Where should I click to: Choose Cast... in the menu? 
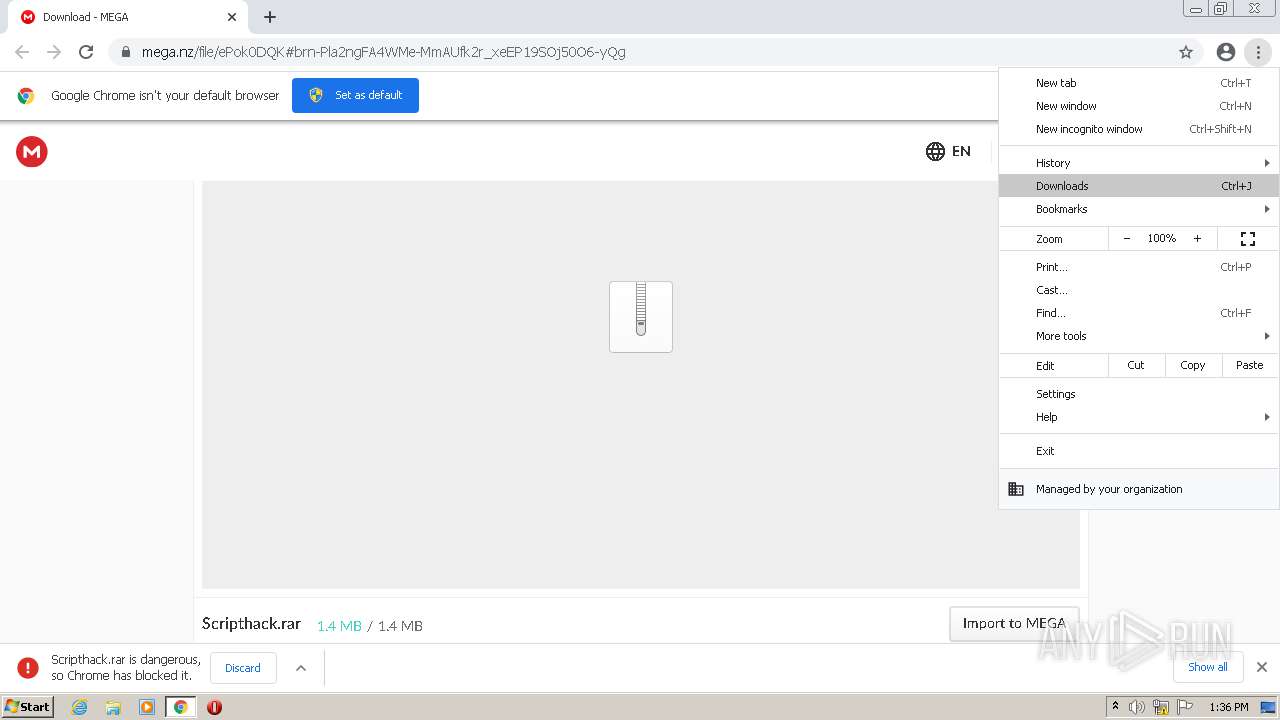coord(1139,290)
